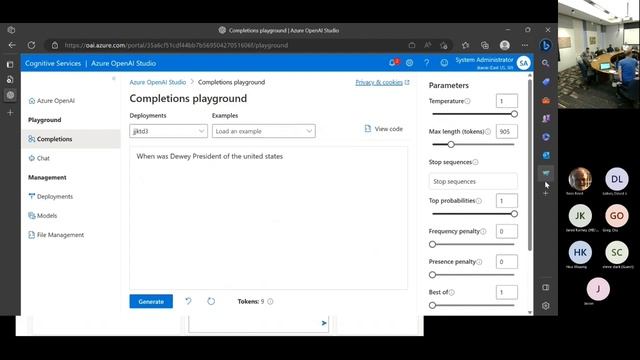Click the browser back arrow
Screen dimensions: 640x360
12,45
